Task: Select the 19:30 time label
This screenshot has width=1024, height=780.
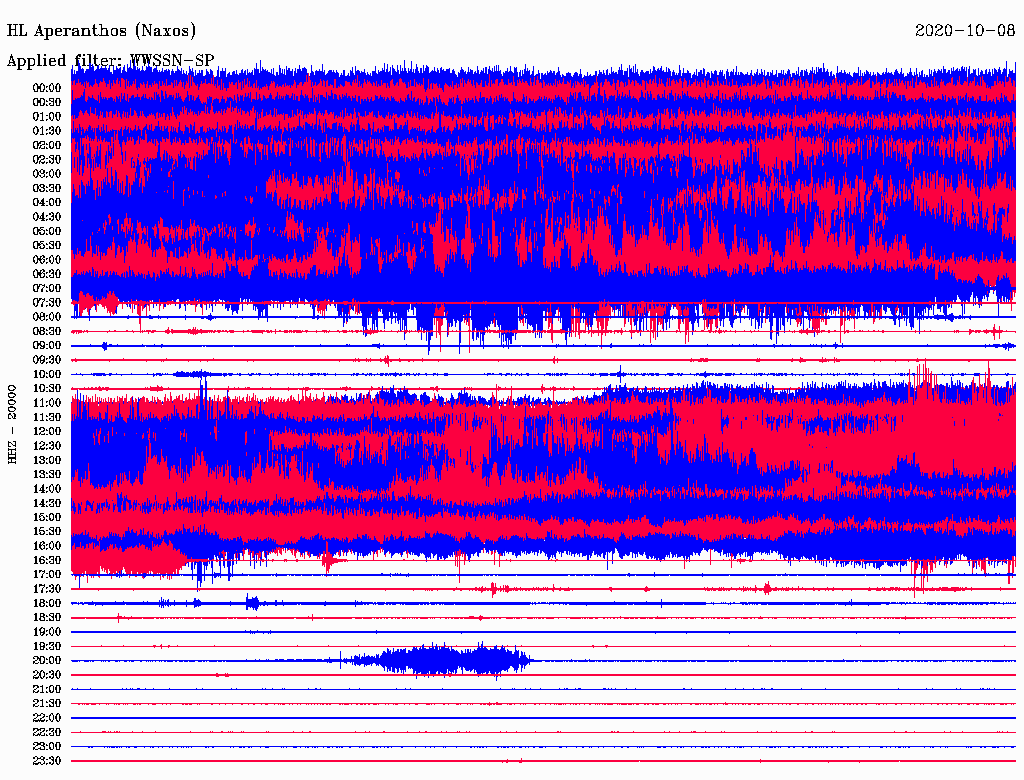Action: (x=47, y=646)
